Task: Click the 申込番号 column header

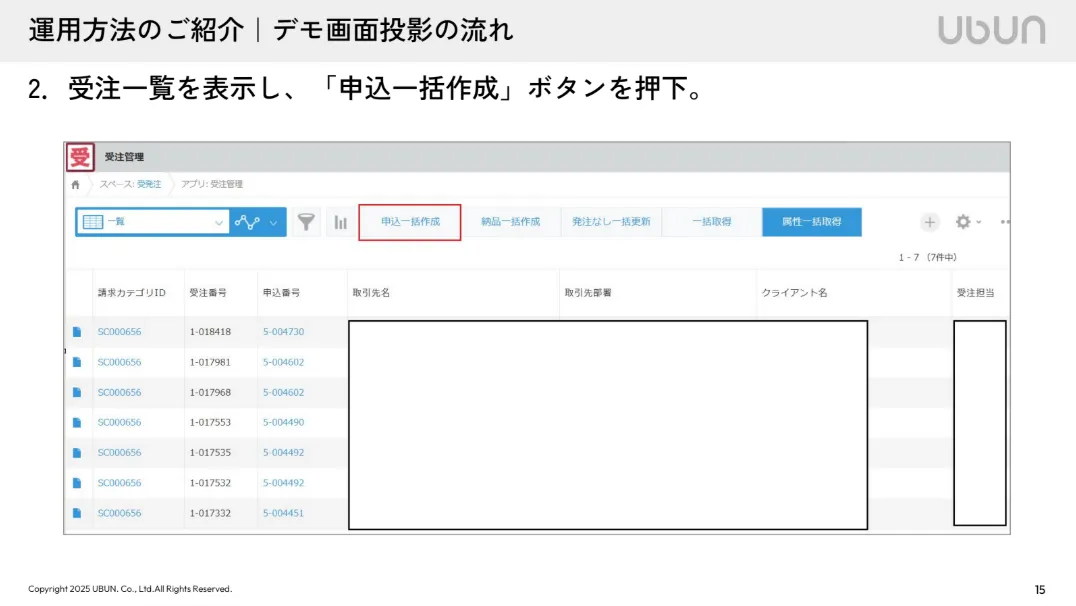Action: (281, 292)
